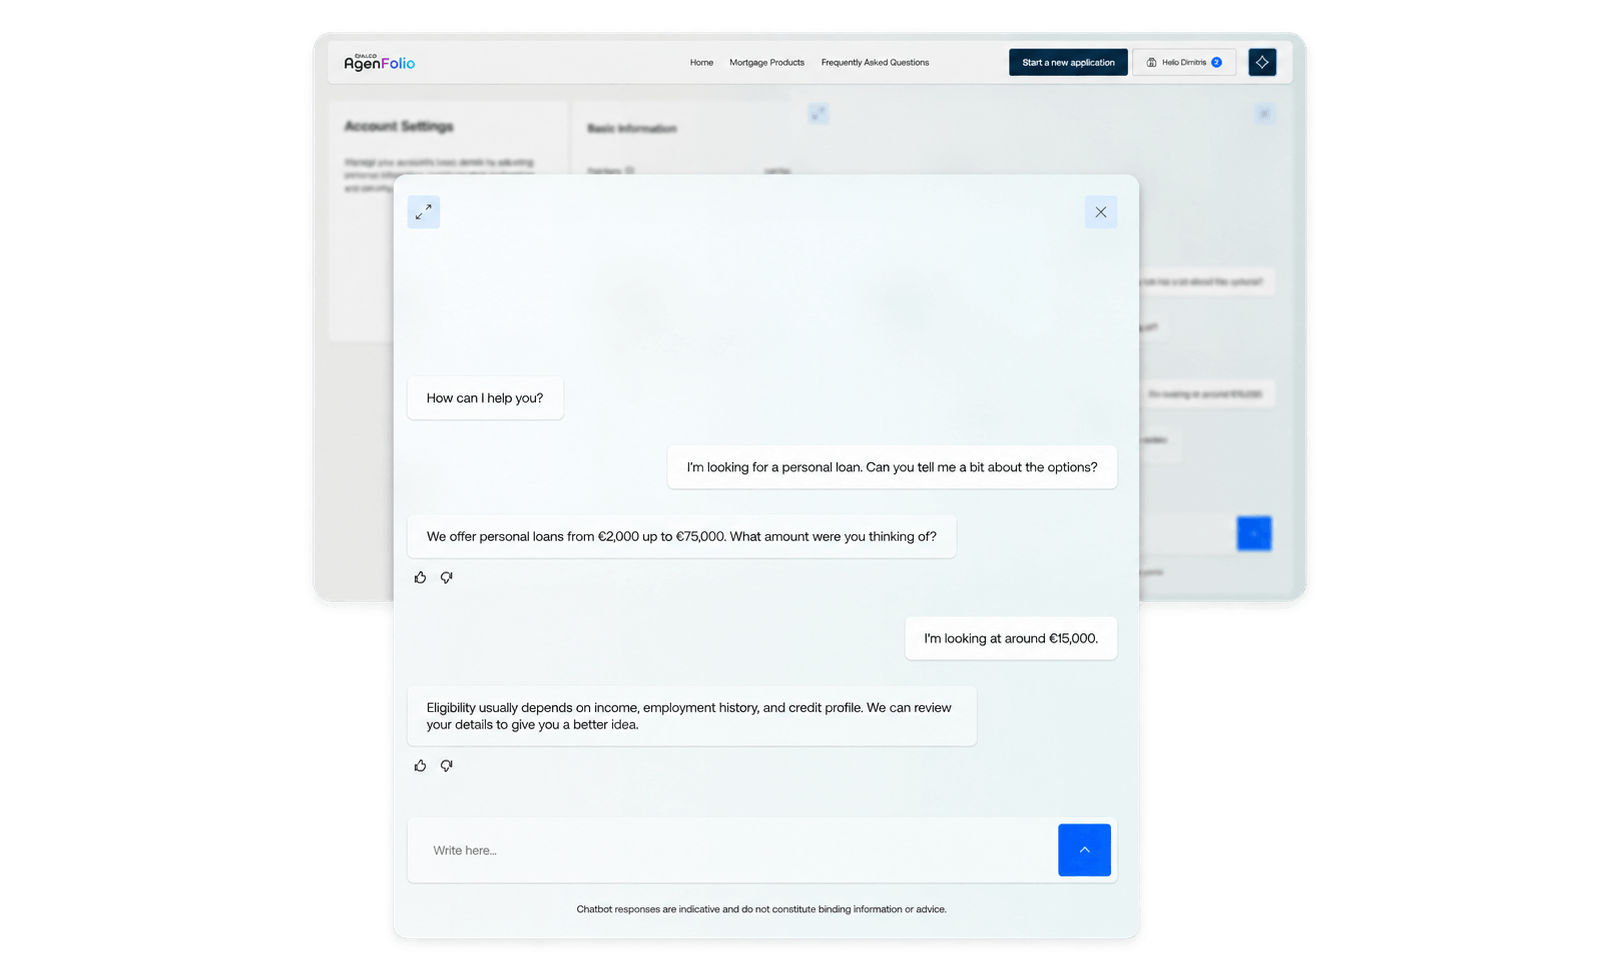Select blurred Account Settings heading
This screenshot has width=1619, height=971.
click(399, 126)
